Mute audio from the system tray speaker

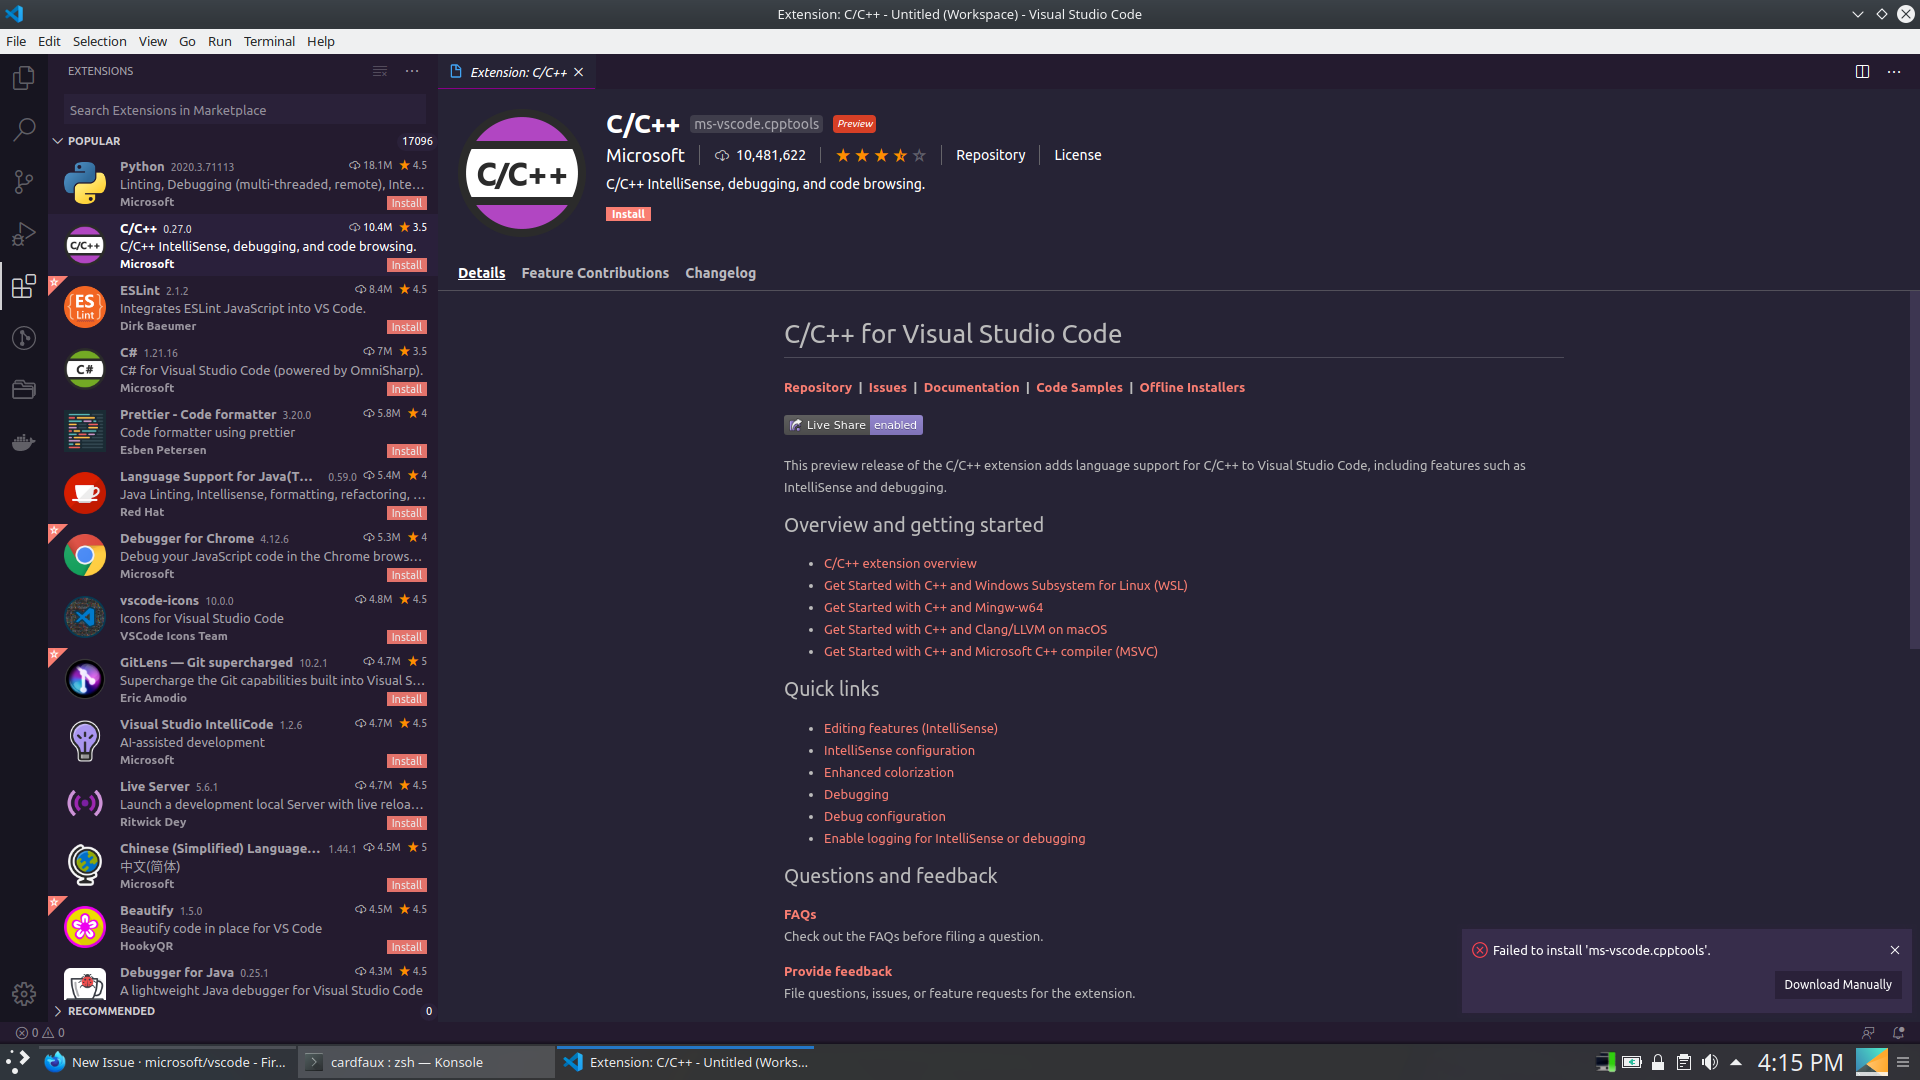click(x=1711, y=1062)
